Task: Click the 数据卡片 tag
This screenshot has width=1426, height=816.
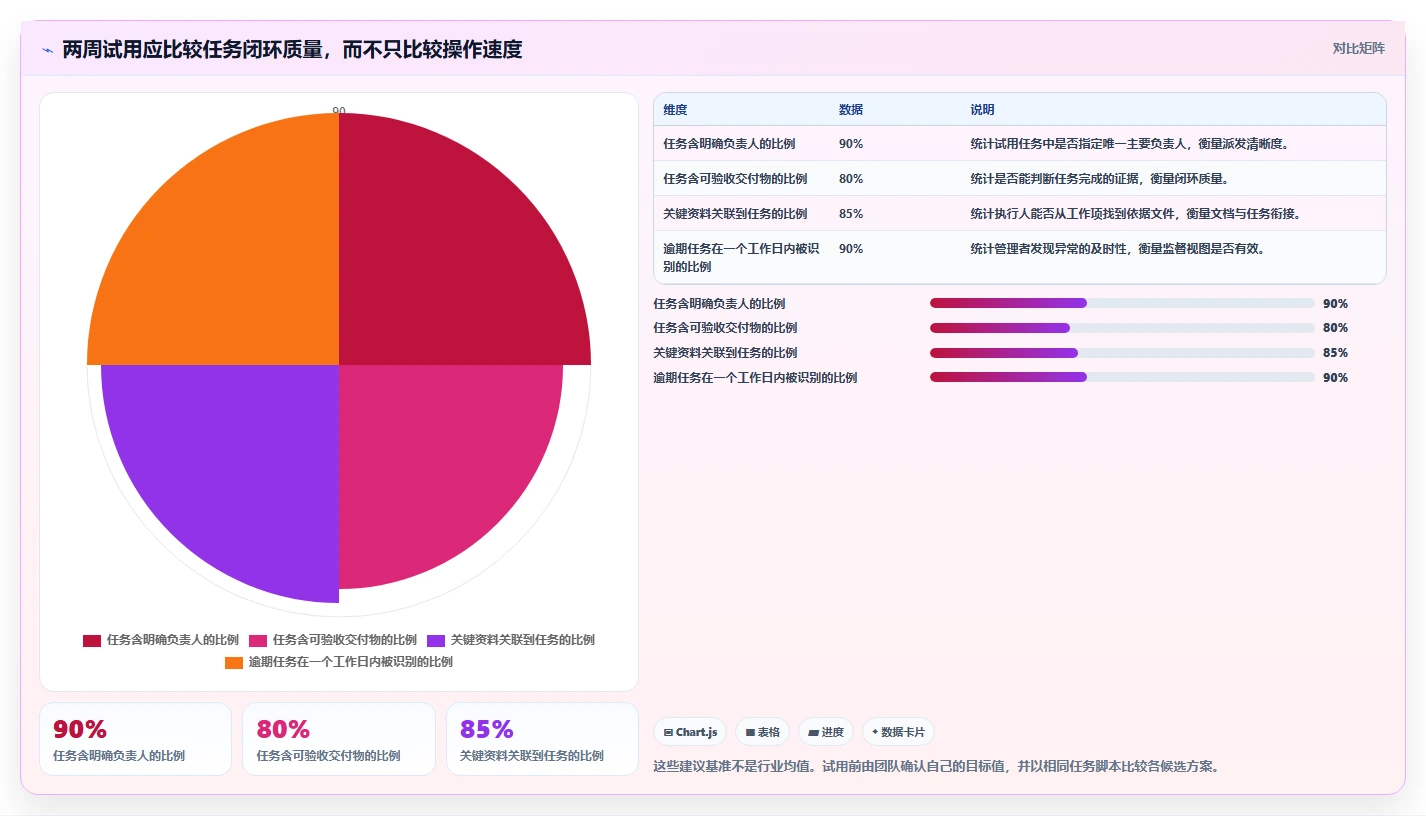Action: [x=898, y=732]
